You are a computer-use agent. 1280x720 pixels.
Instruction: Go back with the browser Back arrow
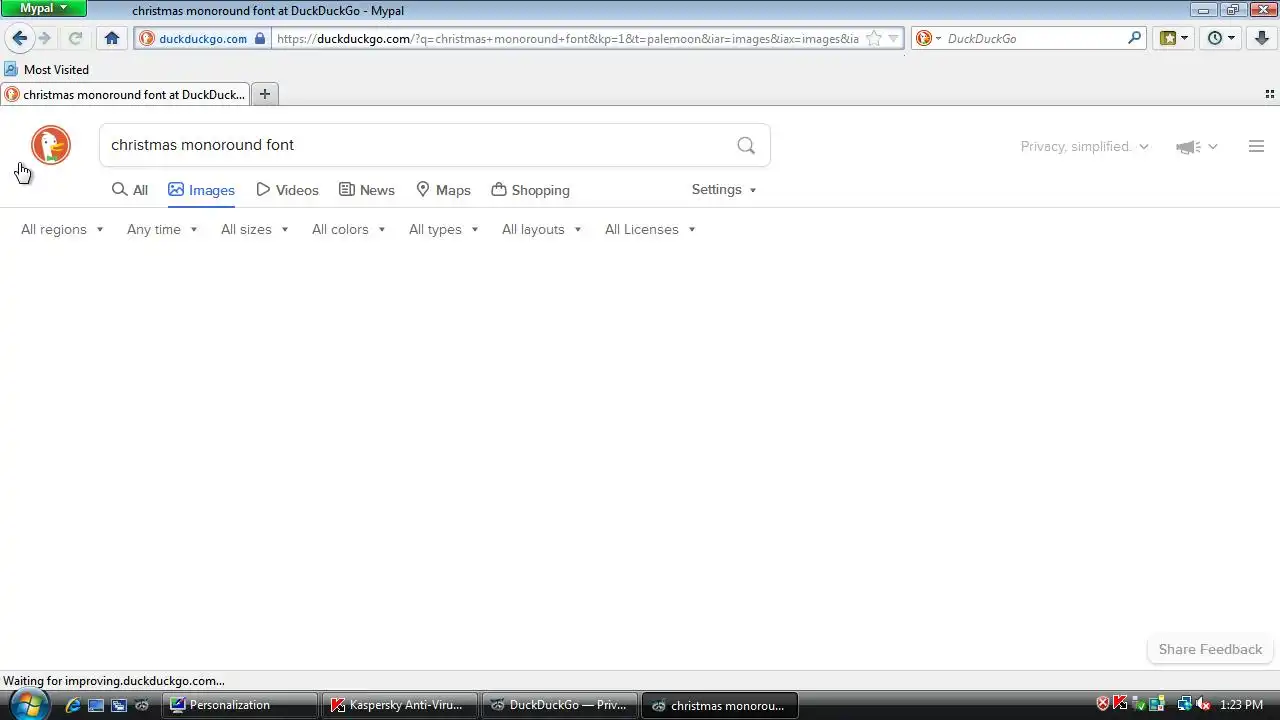click(x=19, y=38)
